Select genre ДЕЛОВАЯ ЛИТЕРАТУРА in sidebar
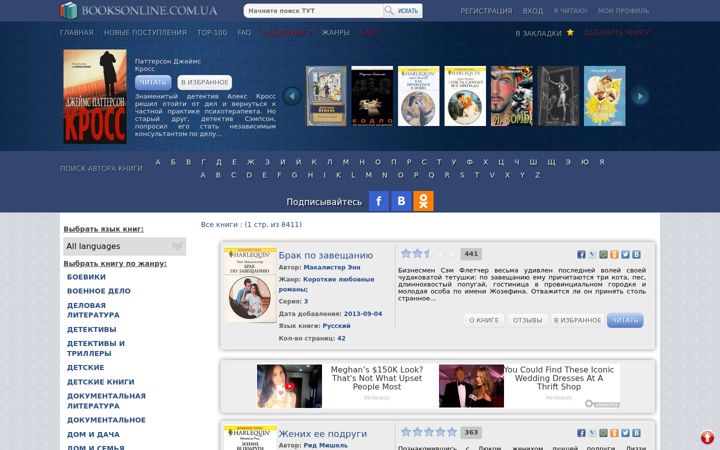Image resolution: width=720 pixels, height=450 pixels. click(93, 310)
